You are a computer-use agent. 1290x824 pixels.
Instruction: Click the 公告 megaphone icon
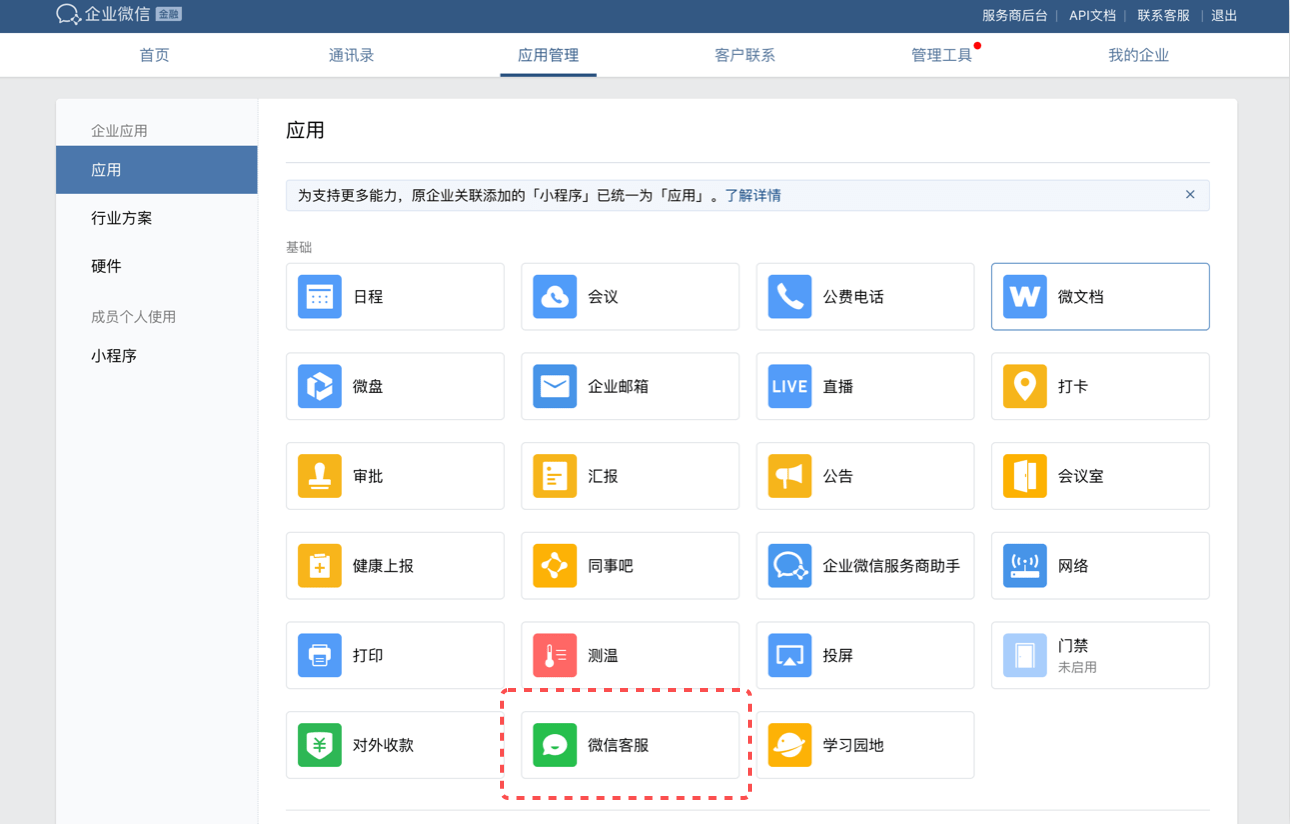pyautogui.click(x=789, y=476)
